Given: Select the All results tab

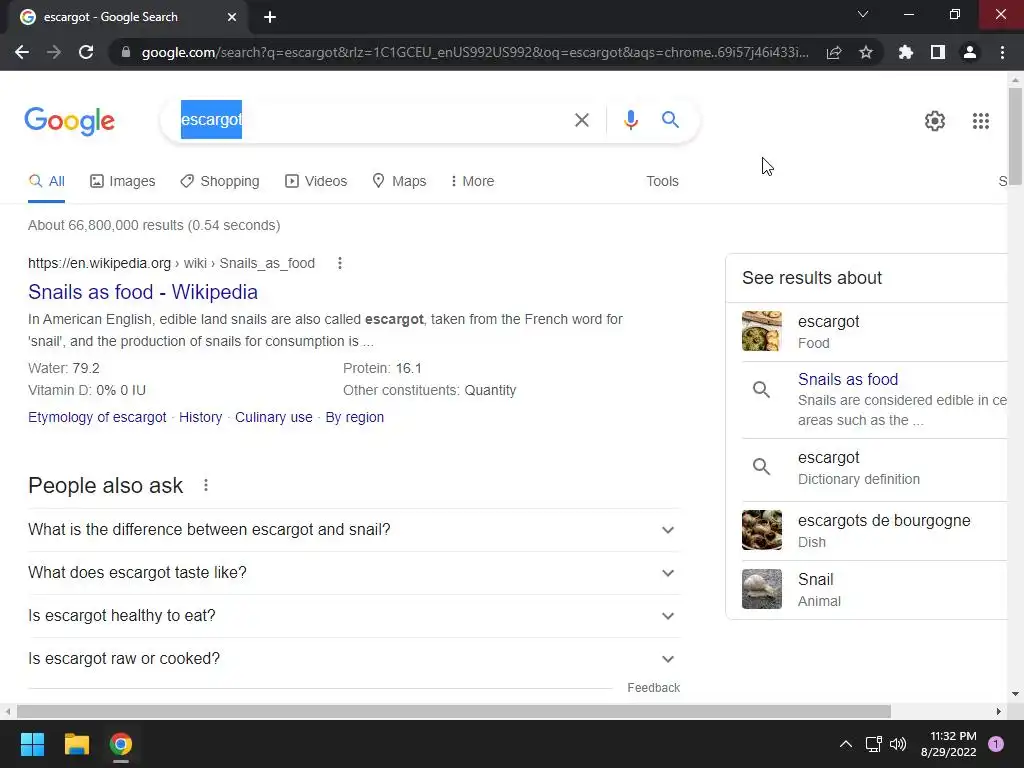Looking at the screenshot, I should coord(46,181).
